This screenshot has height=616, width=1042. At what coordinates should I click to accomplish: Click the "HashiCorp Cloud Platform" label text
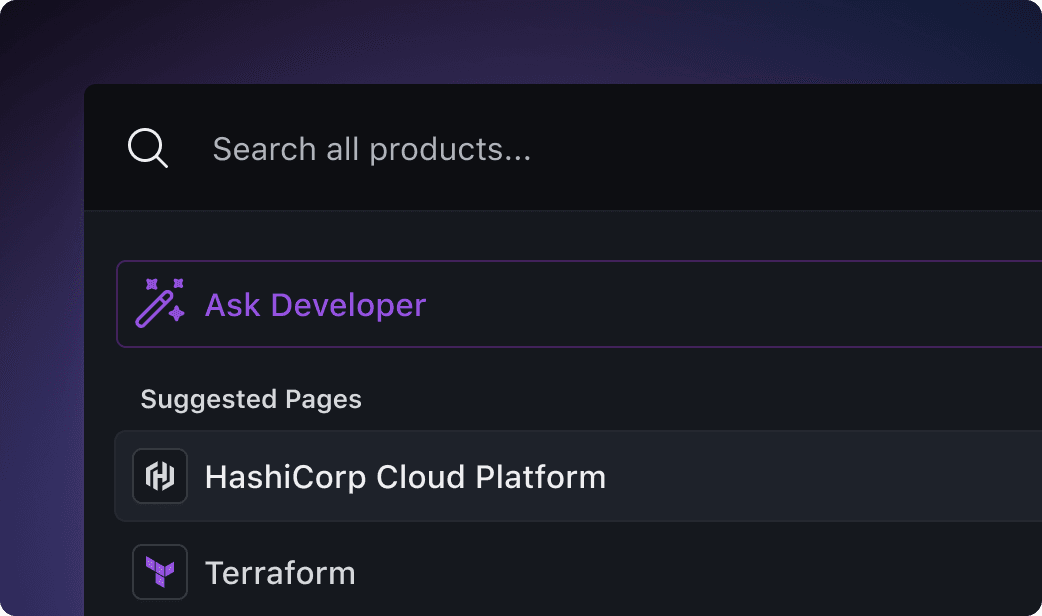405,477
